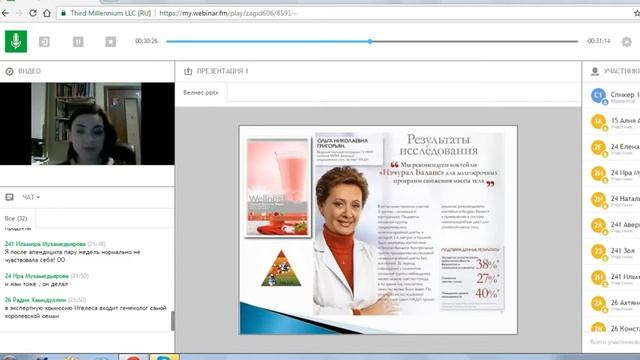The image size is (640, 360).
Task: Go forward in the browser
Action: (x=19, y=13)
